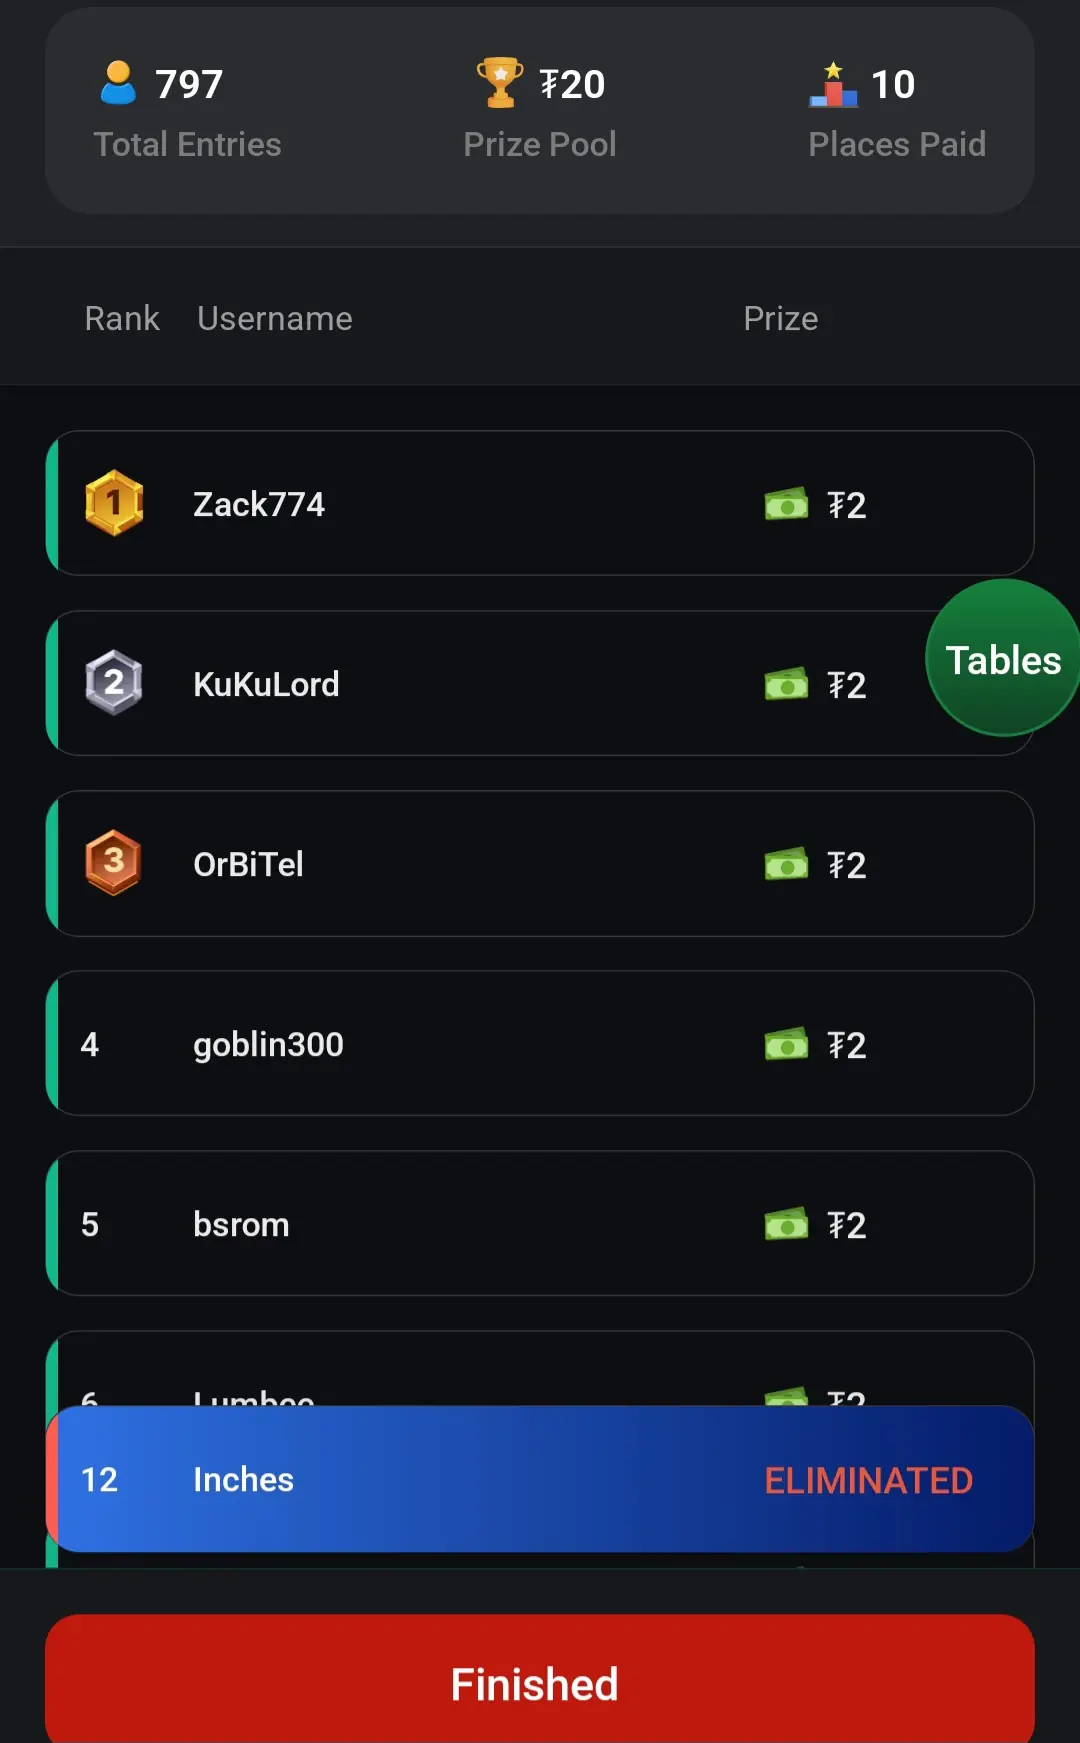This screenshot has height=1743, width=1080.
Task: Click the silver rank 2 badge
Action: point(114,683)
